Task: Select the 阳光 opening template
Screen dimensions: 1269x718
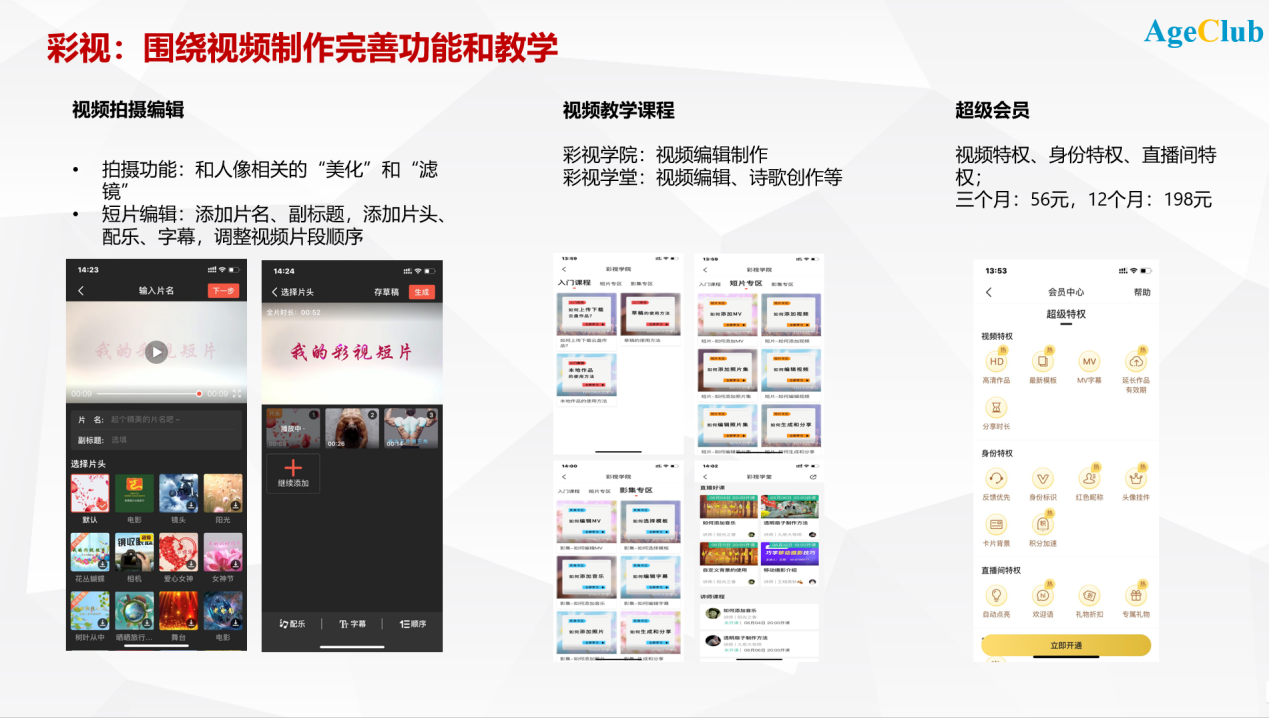Action: (223, 494)
